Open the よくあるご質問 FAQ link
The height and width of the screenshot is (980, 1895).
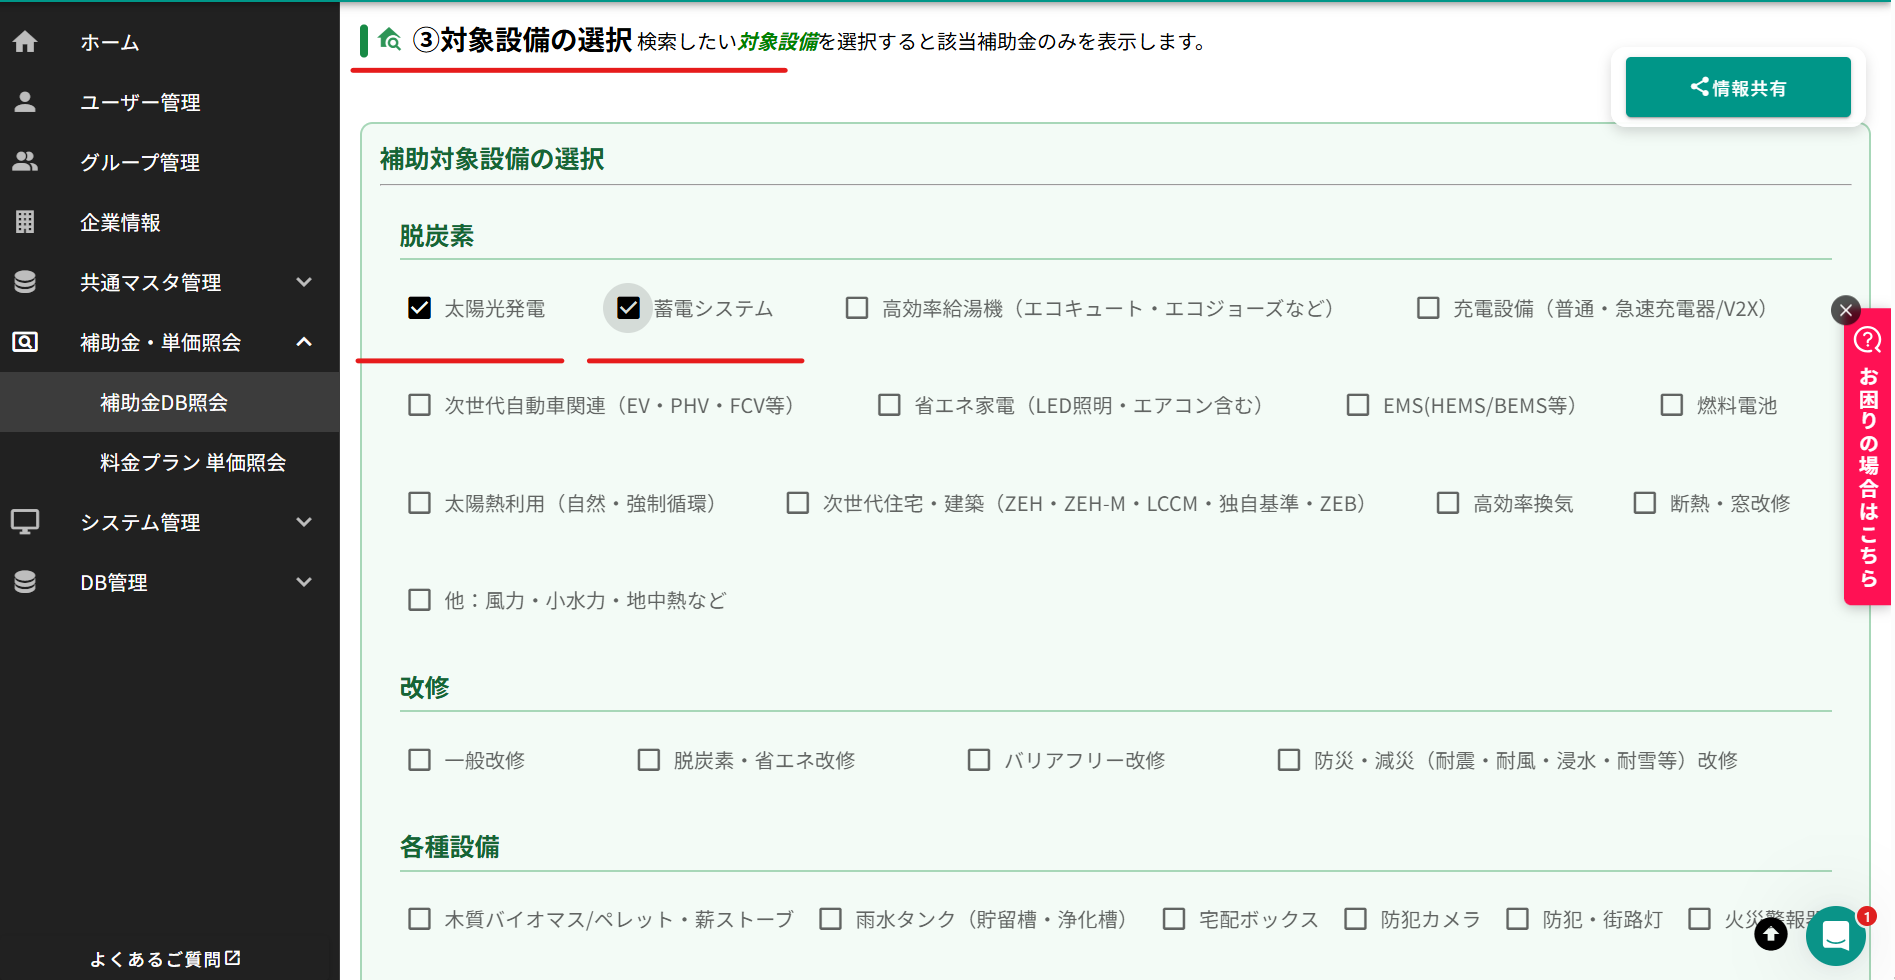point(165,959)
